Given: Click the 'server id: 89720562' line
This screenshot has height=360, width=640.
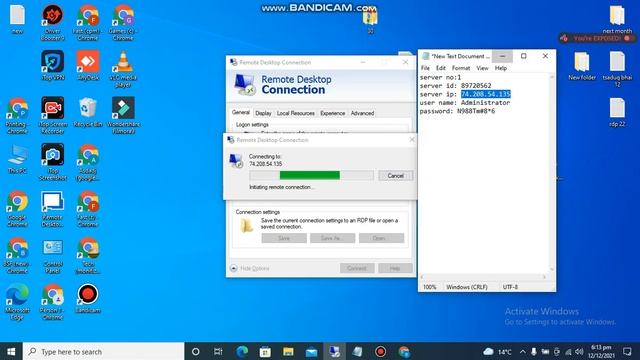Looking at the screenshot, I should click(x=455, y=86).
